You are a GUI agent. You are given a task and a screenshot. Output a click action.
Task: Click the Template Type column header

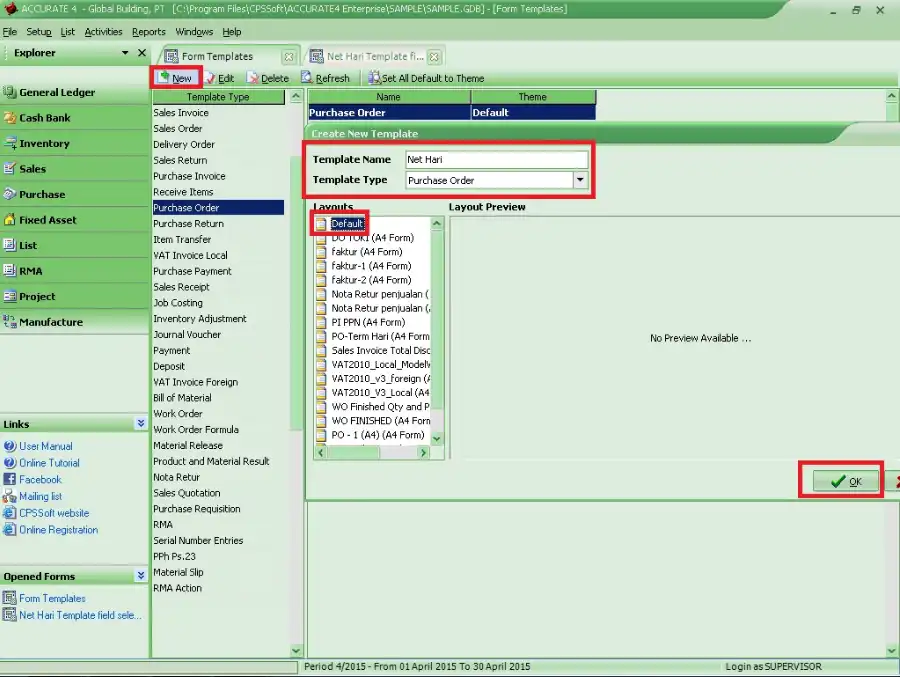[218, 97]
